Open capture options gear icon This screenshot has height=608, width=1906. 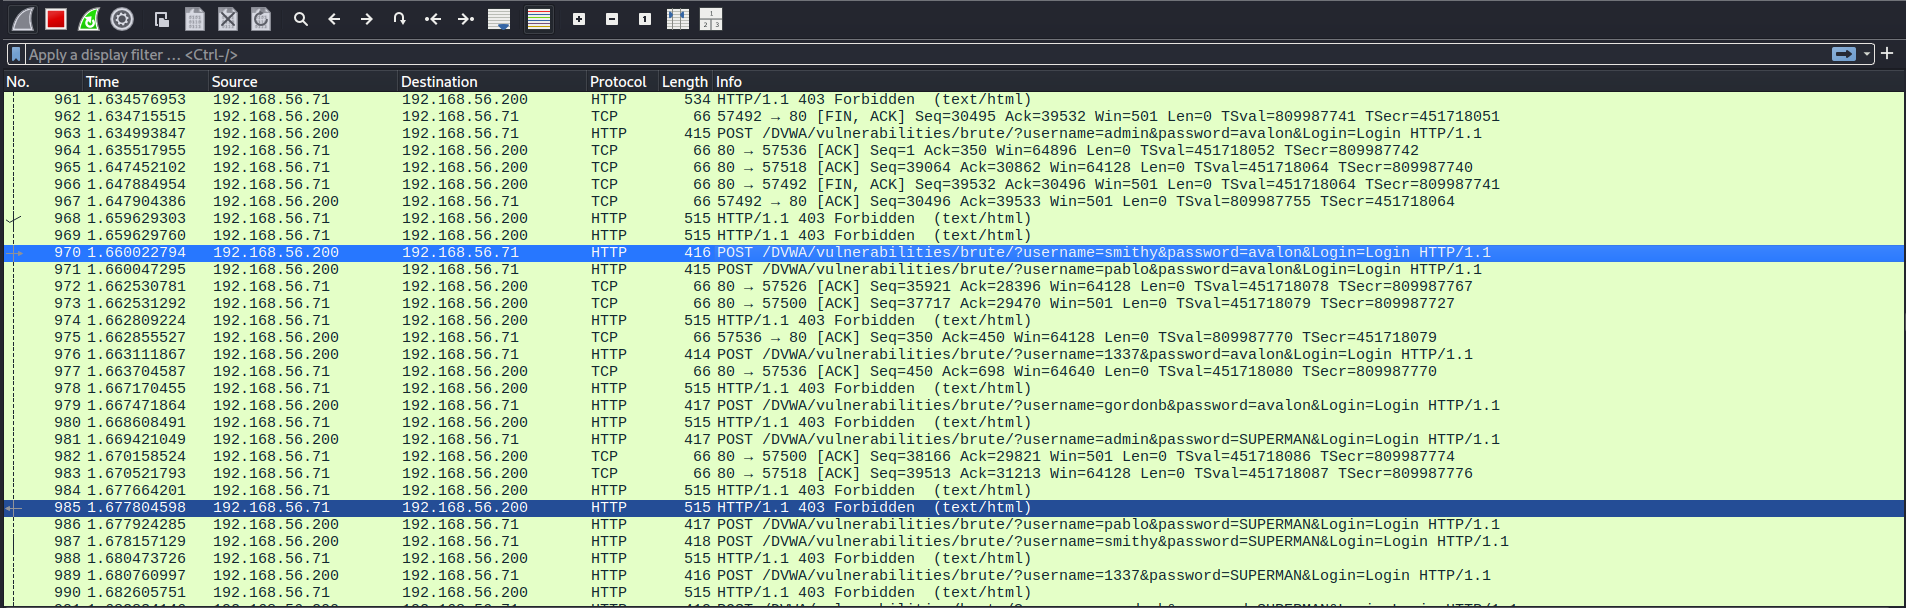(122, 19)
